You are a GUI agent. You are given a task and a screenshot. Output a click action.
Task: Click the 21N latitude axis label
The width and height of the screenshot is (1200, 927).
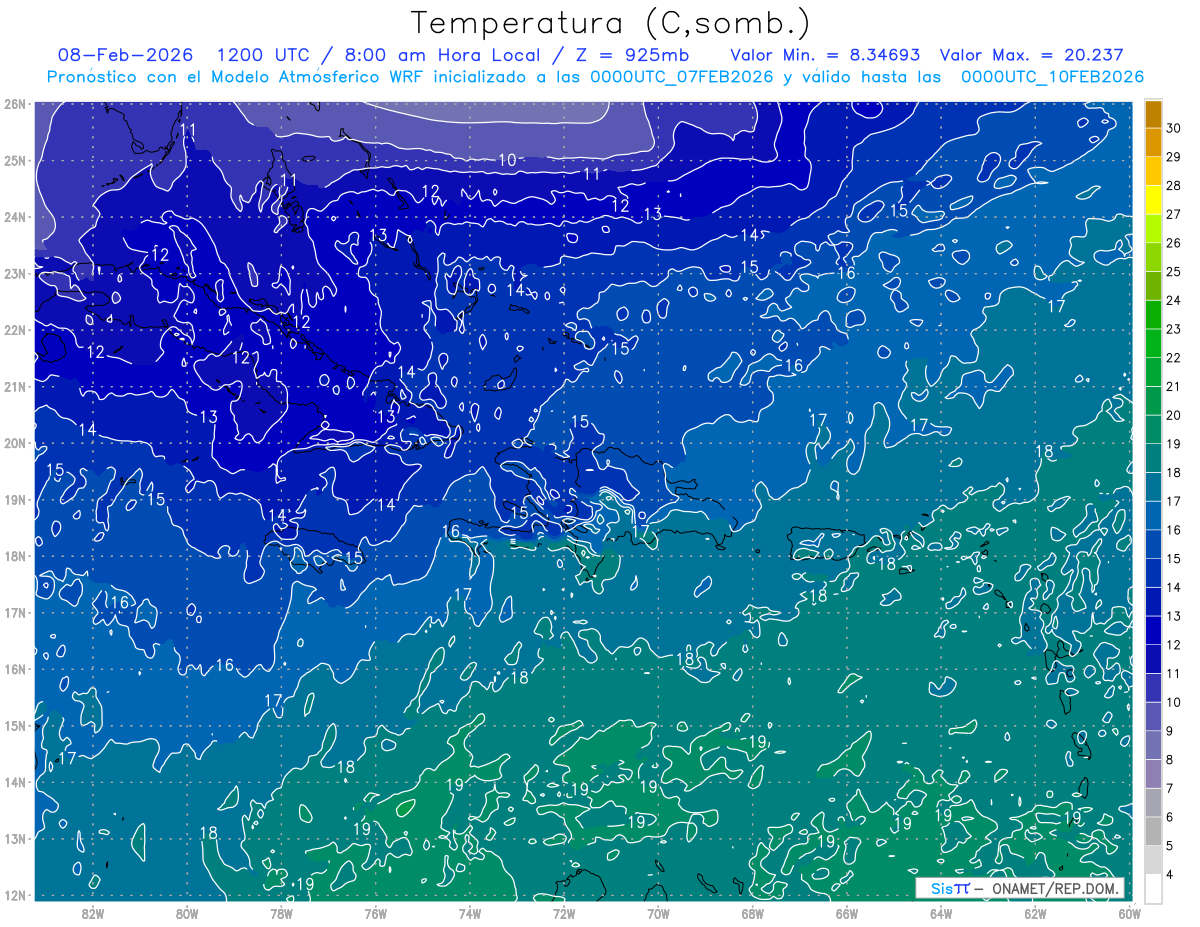[x=15, y=387]
